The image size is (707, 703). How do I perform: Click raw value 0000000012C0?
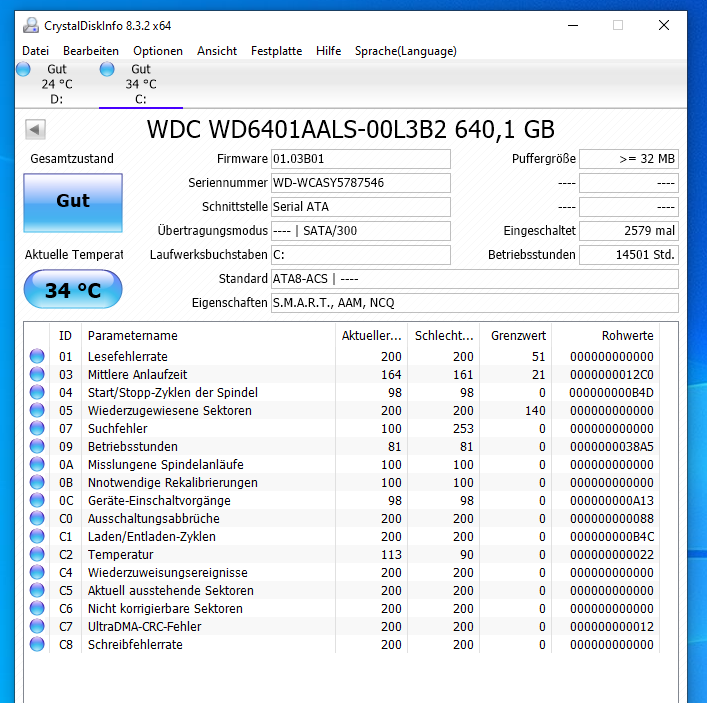pyautogui.click(x=611, y=375)
